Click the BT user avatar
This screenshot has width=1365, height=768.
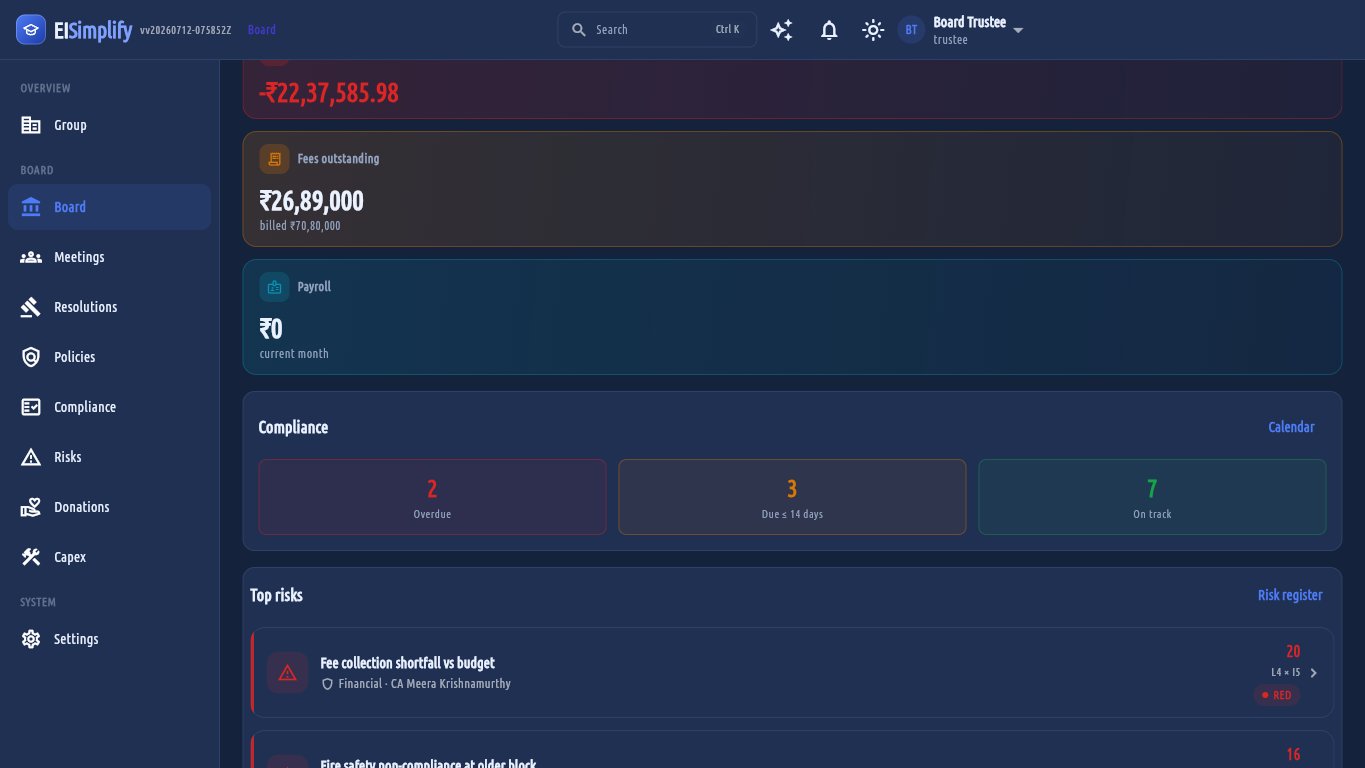click(911, 30)
